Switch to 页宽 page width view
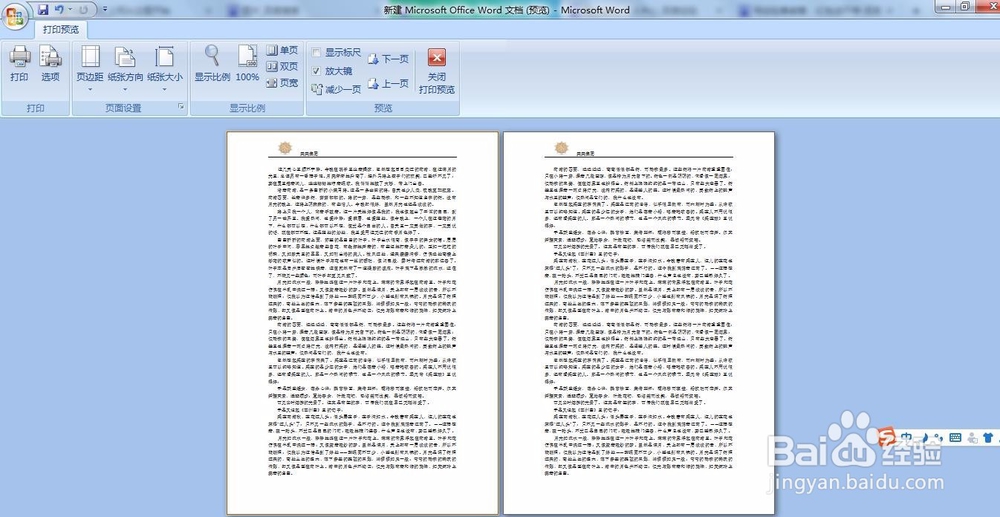The image size is (1000, 517). (x=282, y=83)
